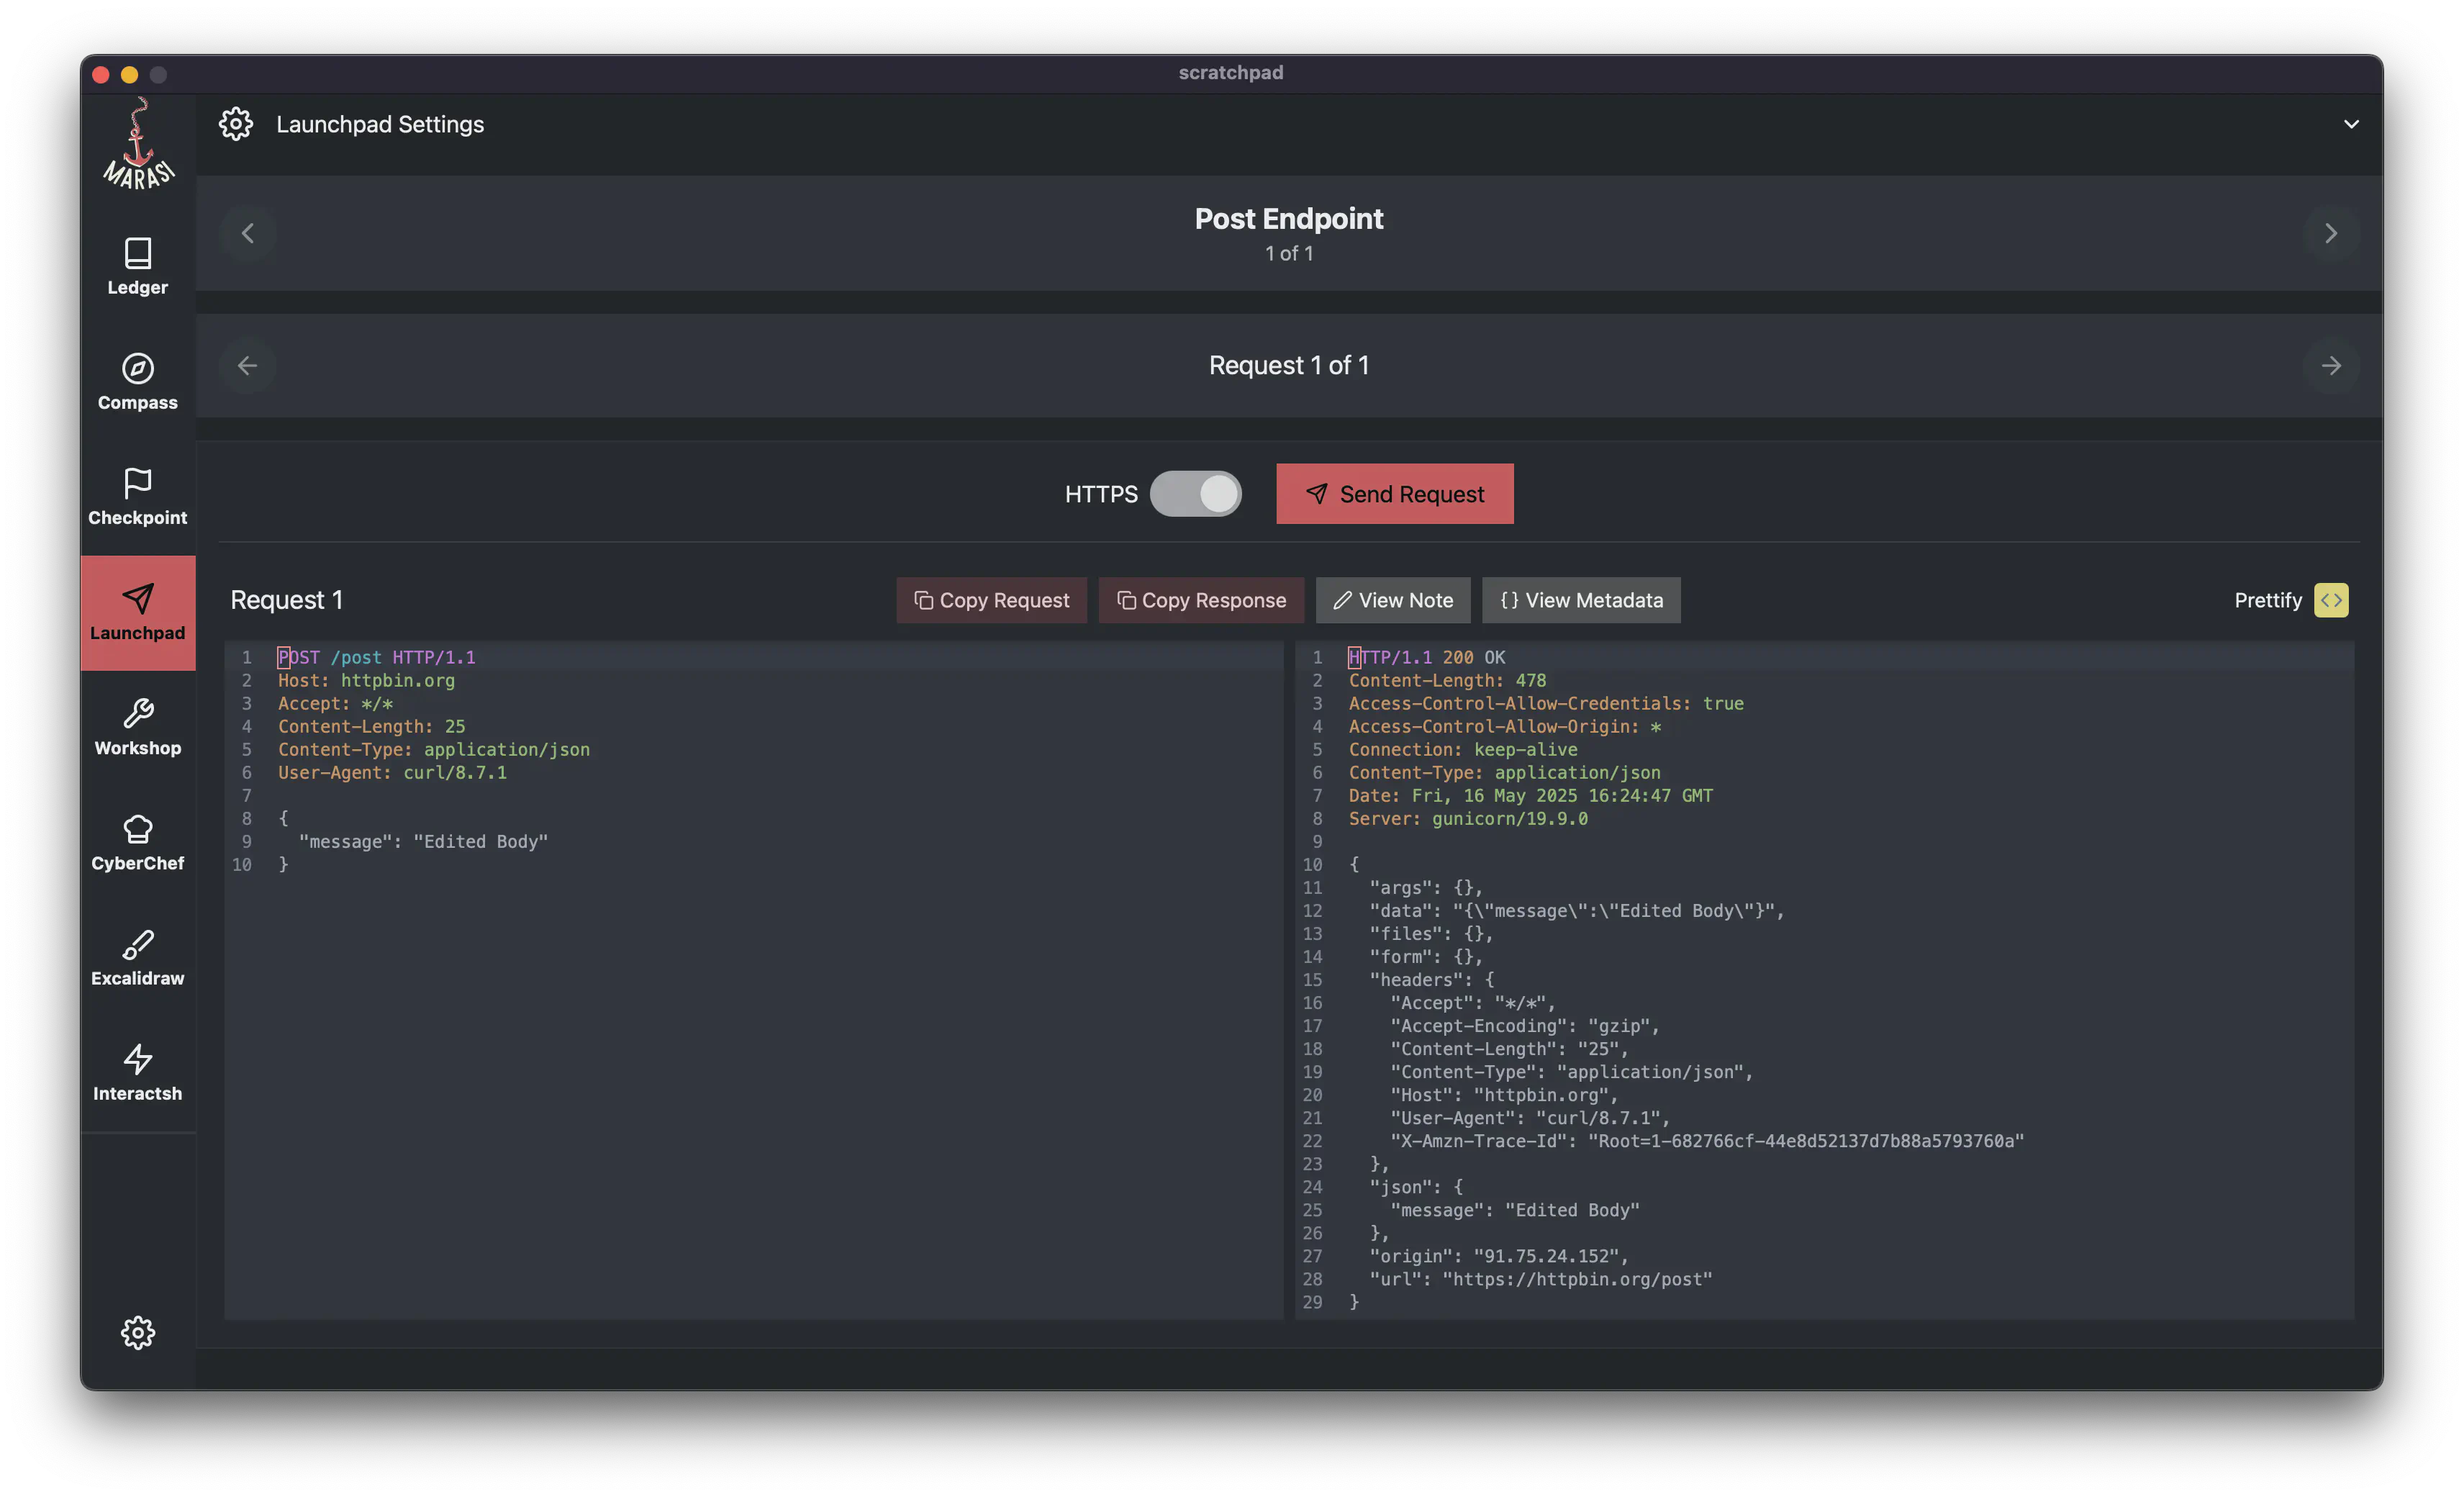Copy the response with Copy Response
Viewport: 2464px width, 1497px height.
coord(1201,600)
